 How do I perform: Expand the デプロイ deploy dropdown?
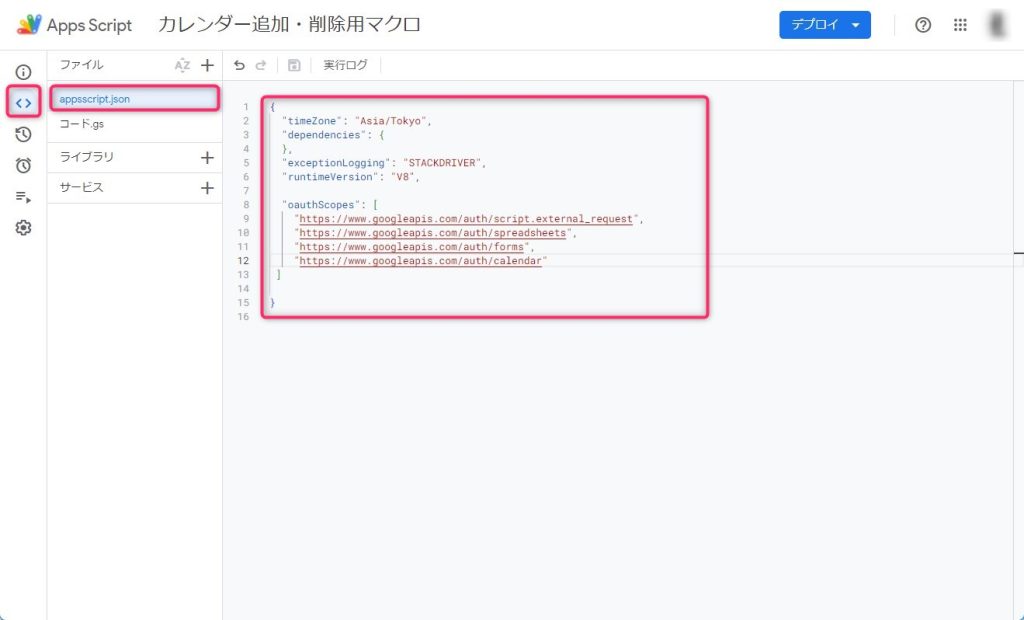pyautogui.click(x=825, y=25)
